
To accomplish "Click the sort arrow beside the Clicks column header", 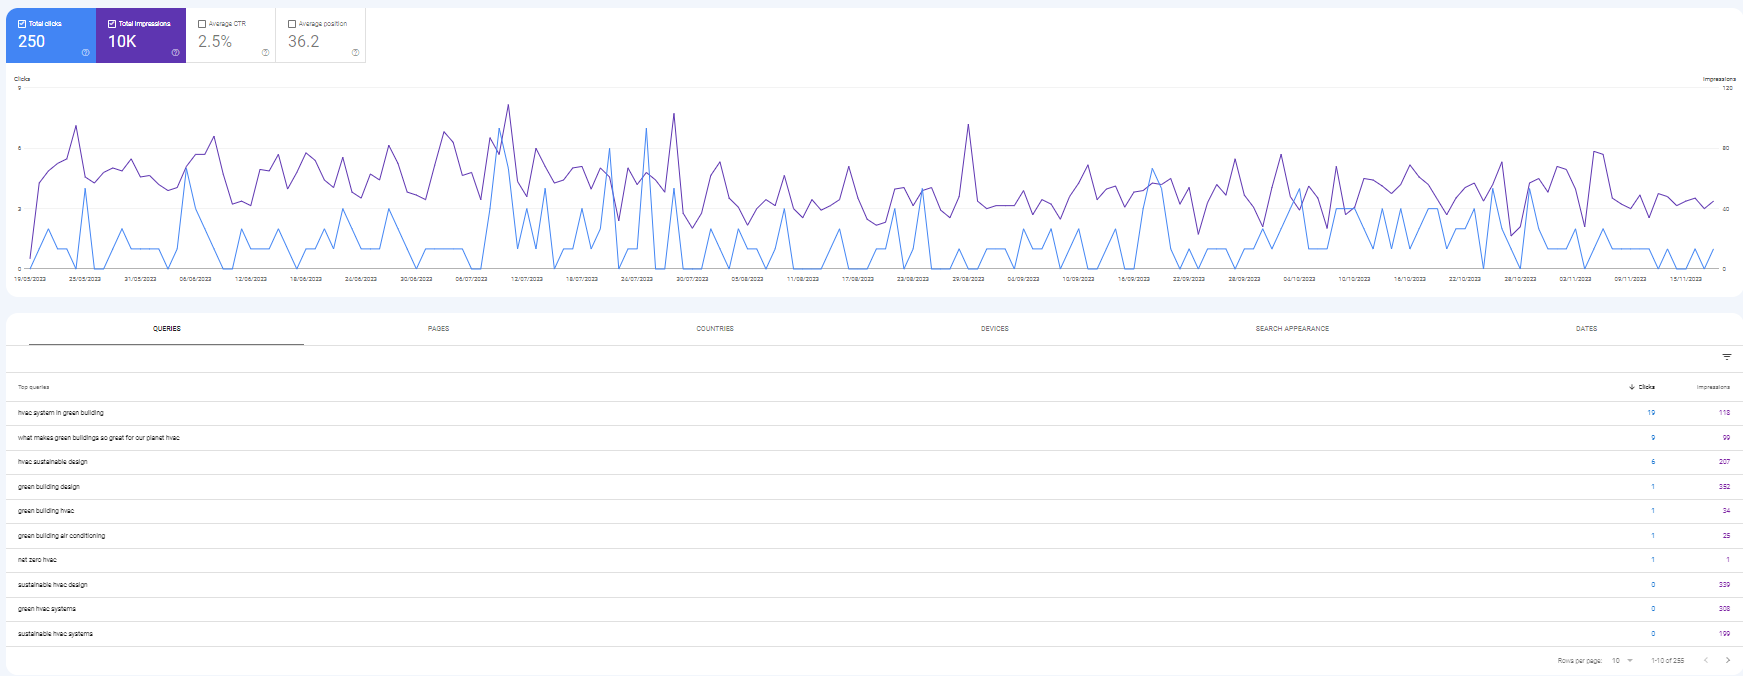I will coord(1632,387).
